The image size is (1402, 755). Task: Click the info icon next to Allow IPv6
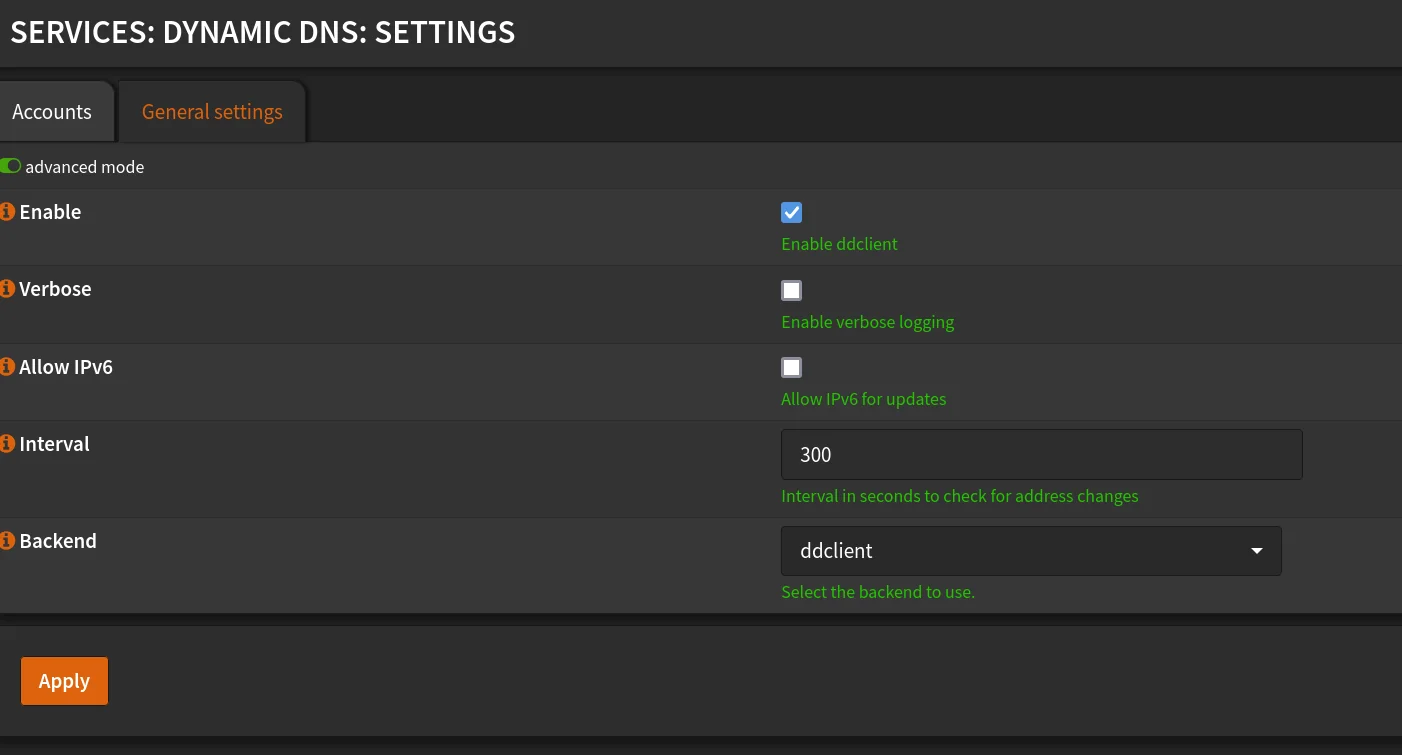click(x=8, y=366)
